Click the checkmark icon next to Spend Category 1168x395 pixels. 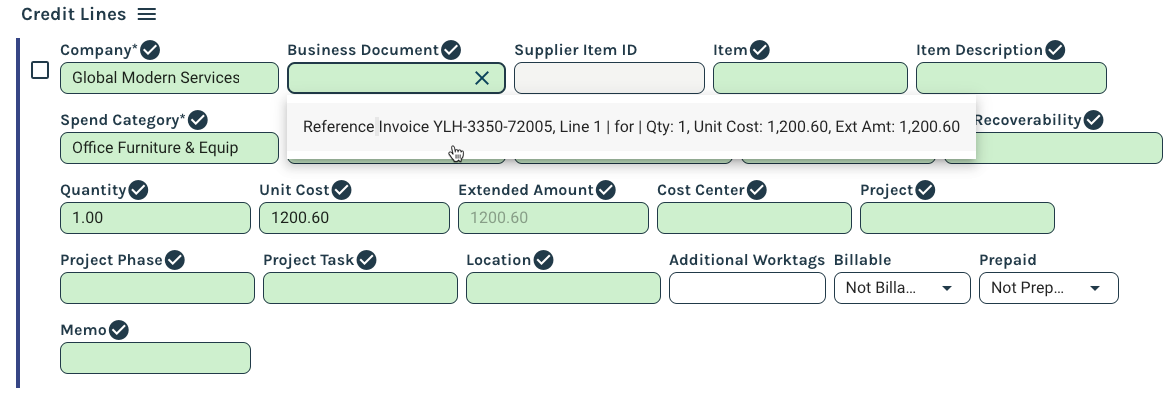click(197, 120)
